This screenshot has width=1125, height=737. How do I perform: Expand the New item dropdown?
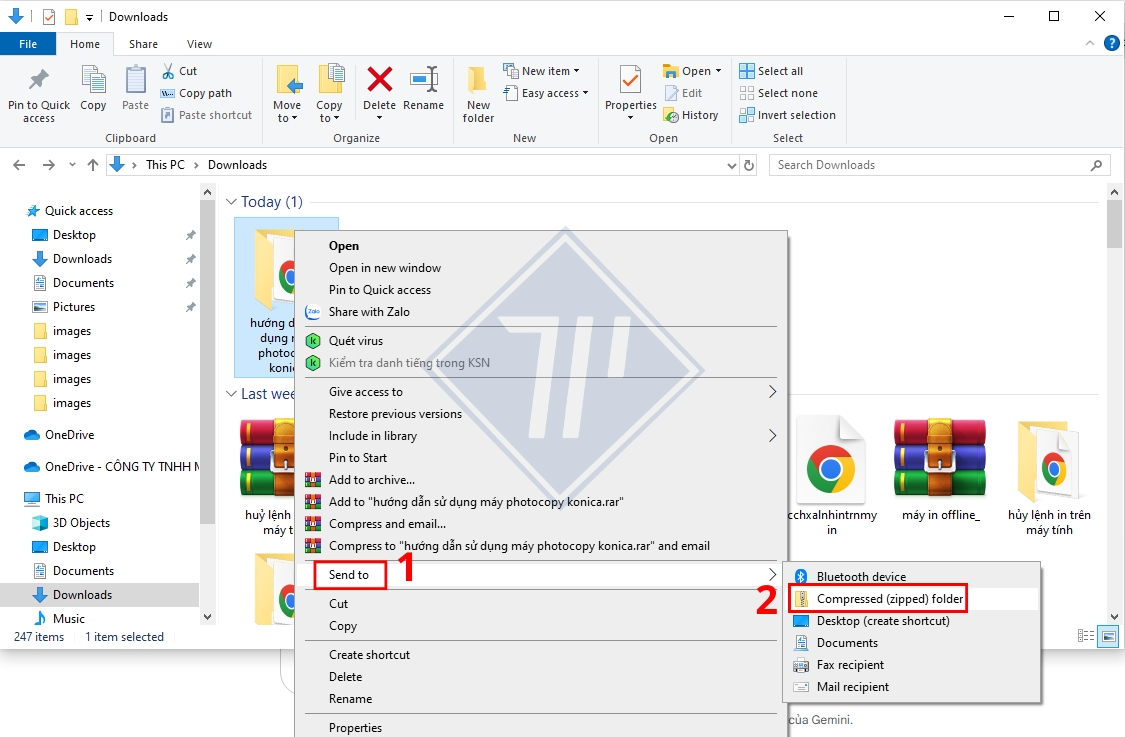(546, 71)
